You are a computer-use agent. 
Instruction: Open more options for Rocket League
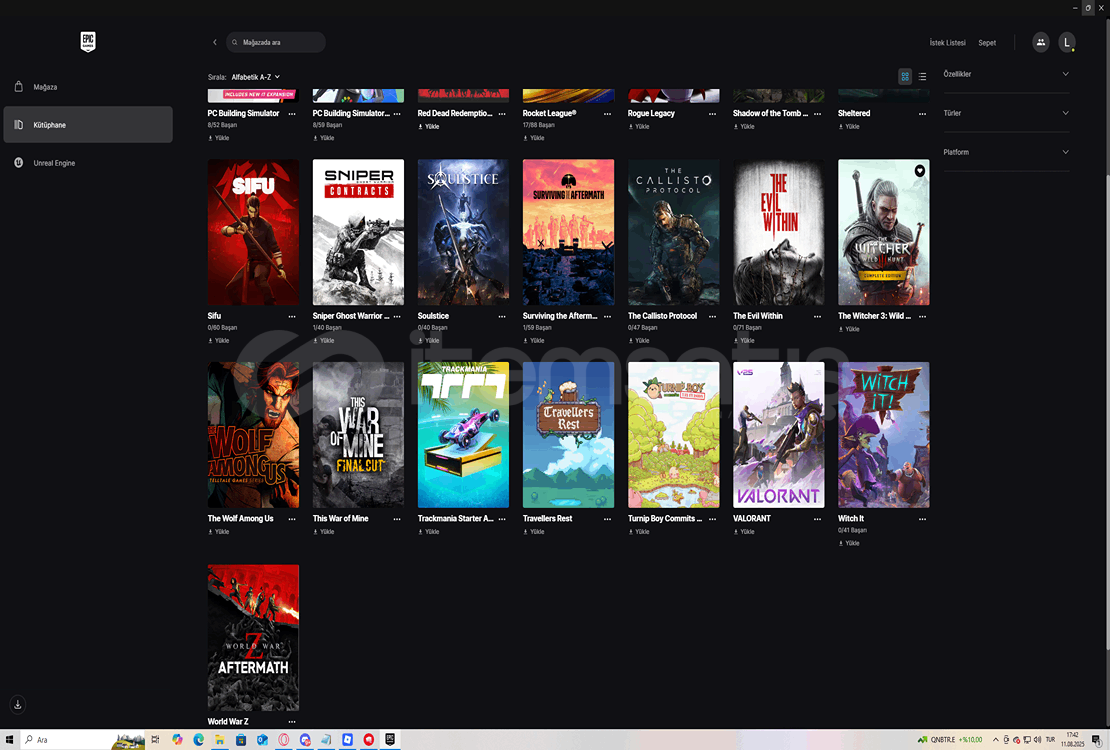[x=607, y=114]
